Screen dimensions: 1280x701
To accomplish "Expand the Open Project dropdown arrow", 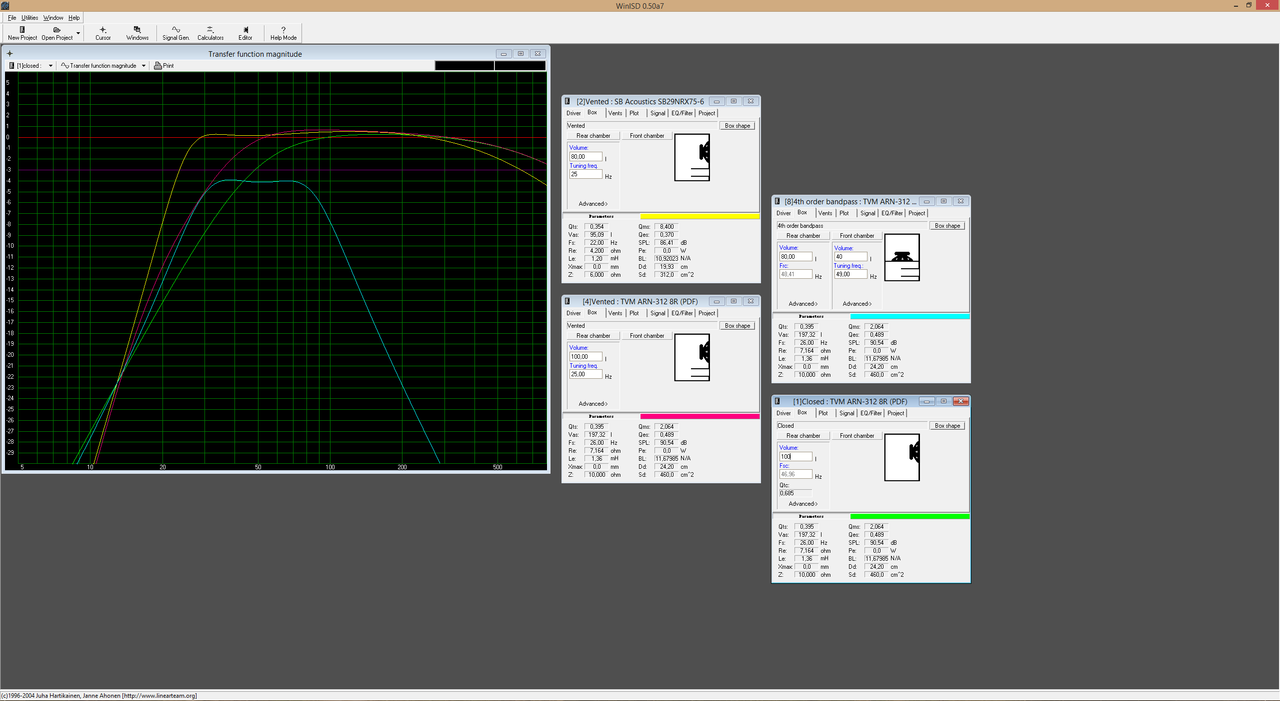I will (78, 33).
